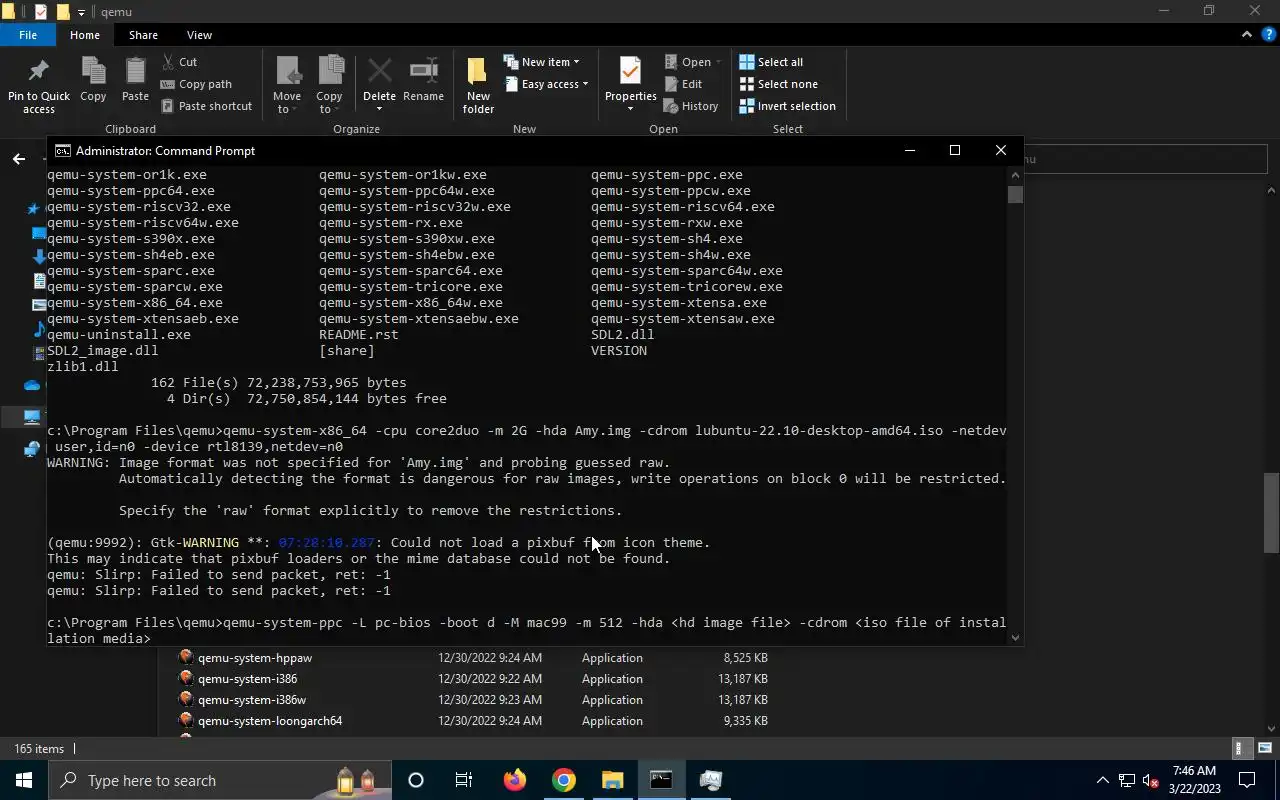The image size is (1280, 800).
Task: Switch to the View ribbon tab
Action: (x=199, y=35)
